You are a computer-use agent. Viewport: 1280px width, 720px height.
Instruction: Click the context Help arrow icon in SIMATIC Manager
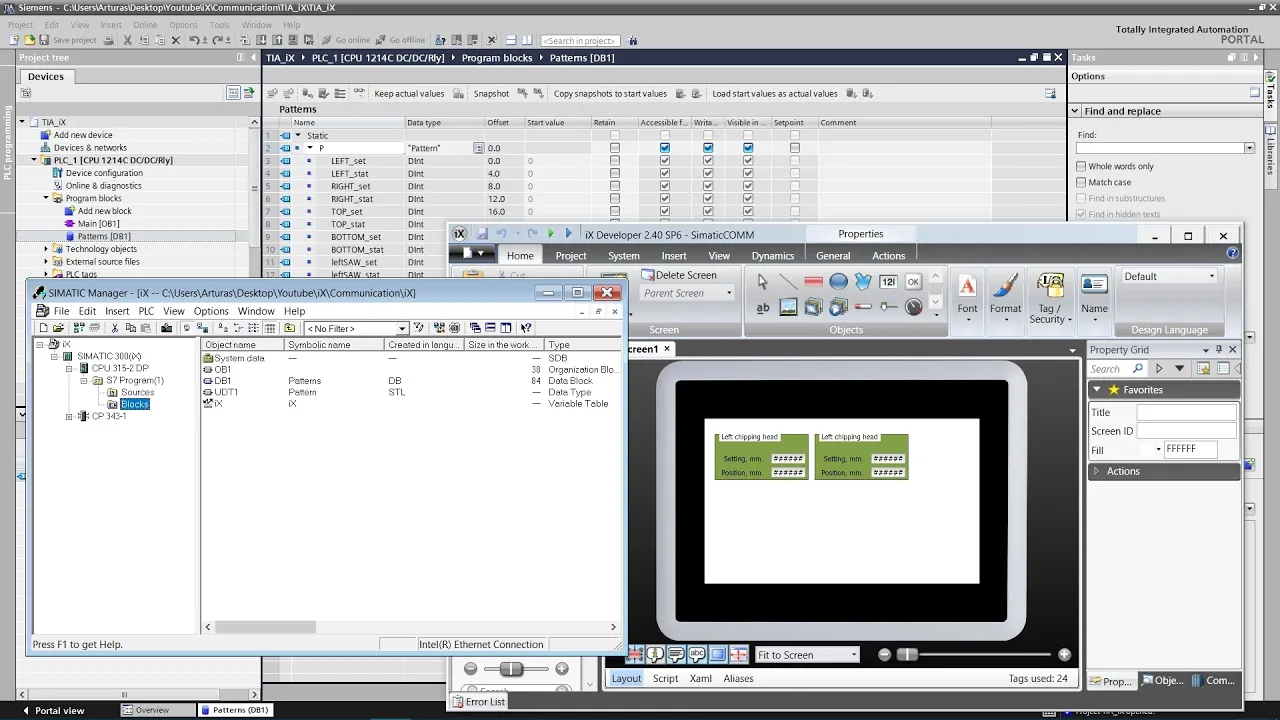526,328
